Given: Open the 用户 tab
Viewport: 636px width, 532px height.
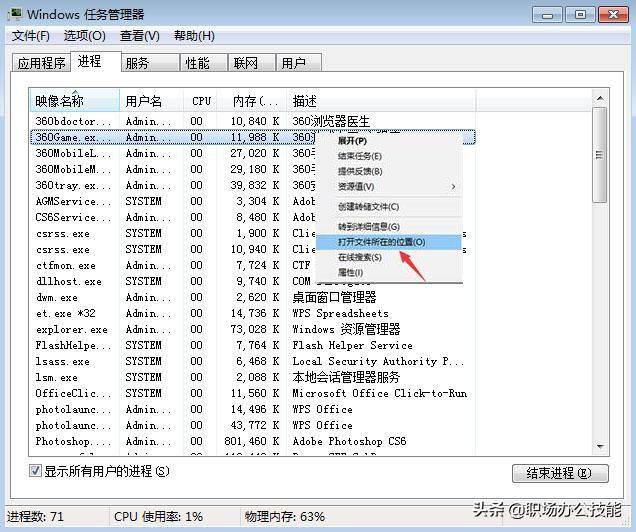Looking at the screenshot, I should (x=299, y=63).
